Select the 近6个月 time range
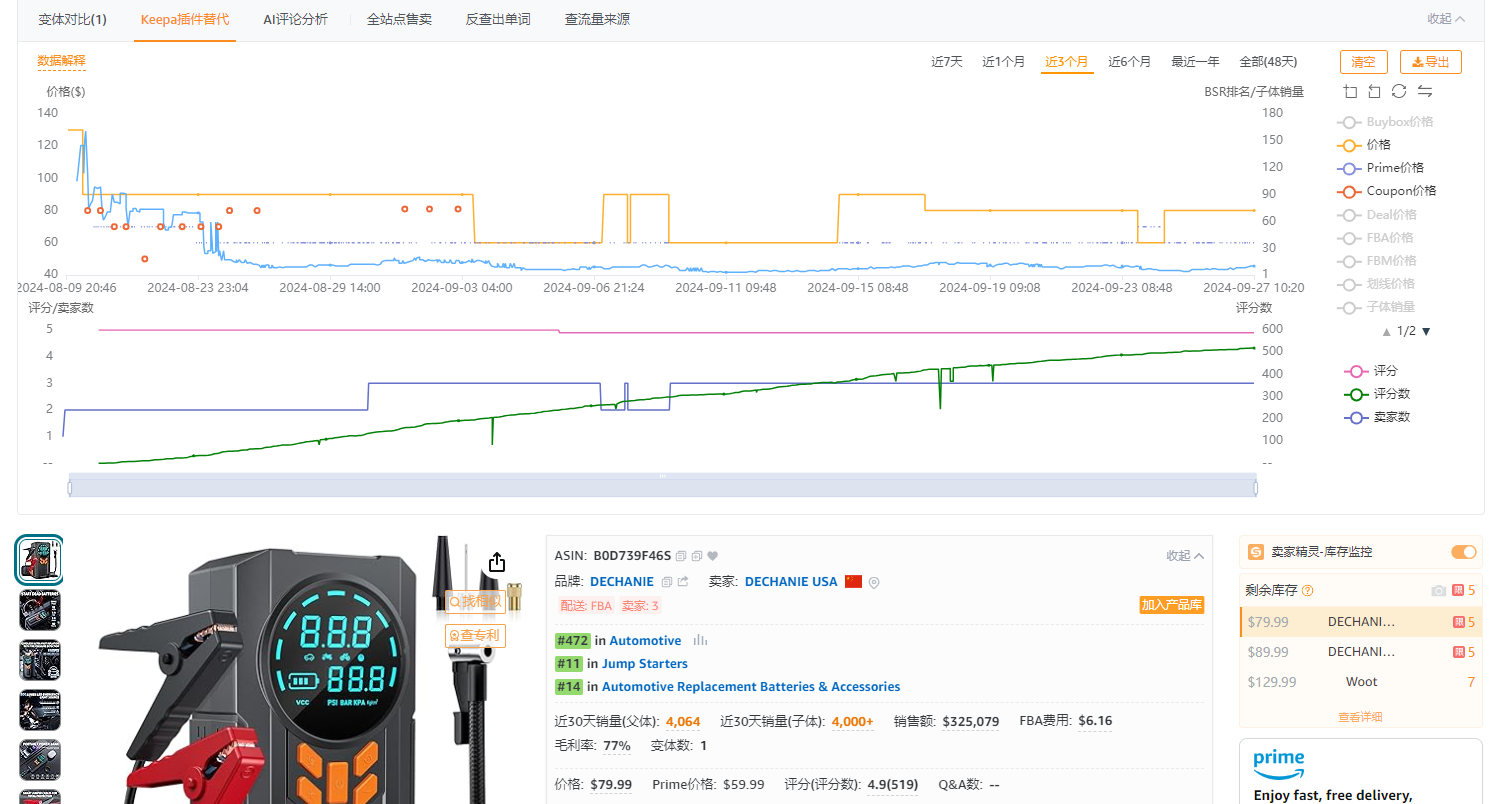Image resolution: width=1502 pixels, height=804 pixels. 1130,62
